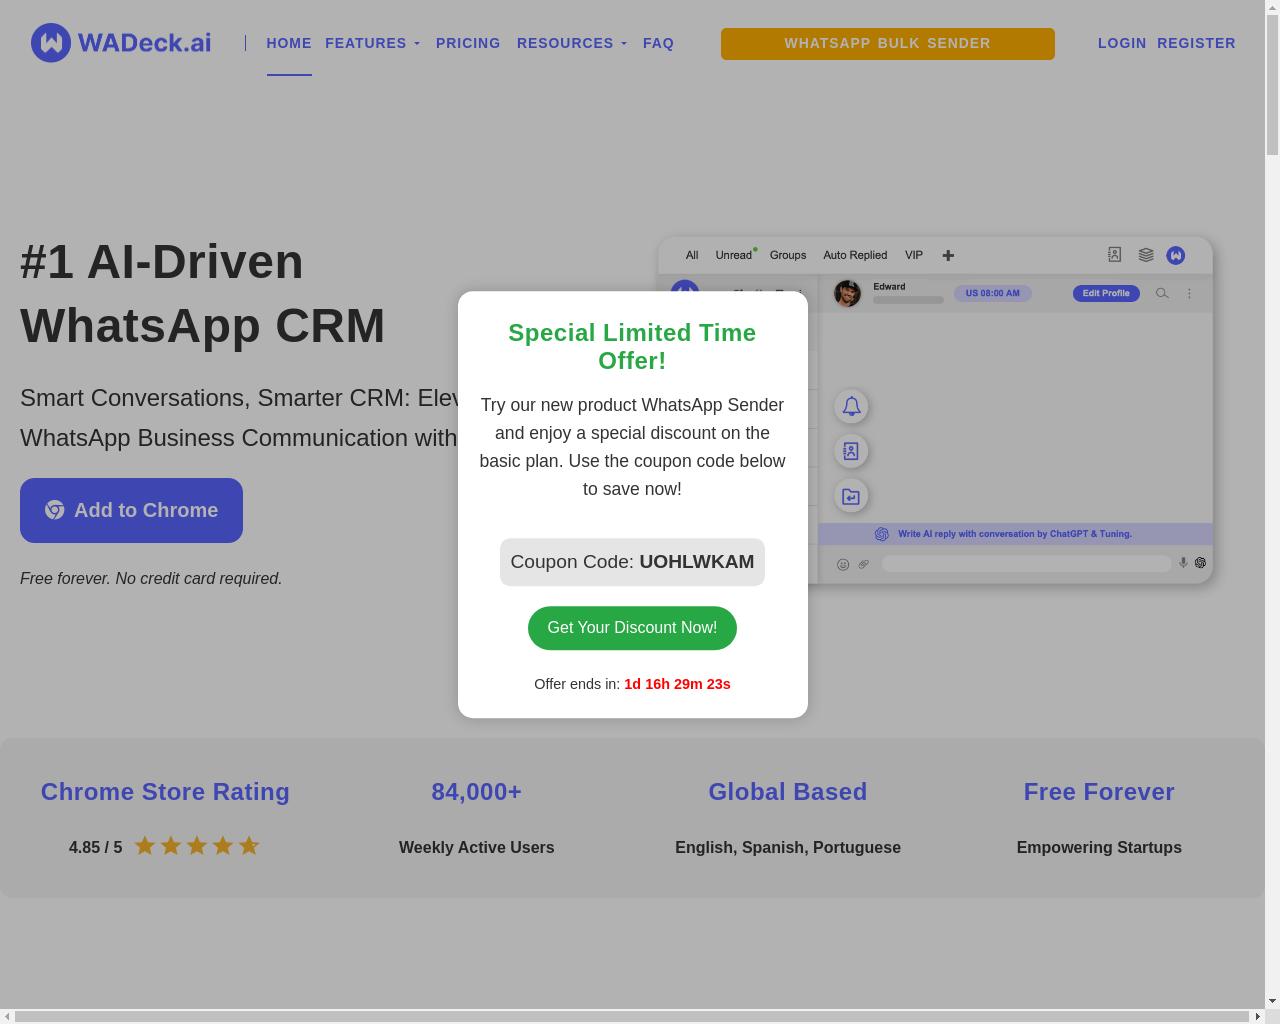Open the FAQ nav link

point(658,43)
